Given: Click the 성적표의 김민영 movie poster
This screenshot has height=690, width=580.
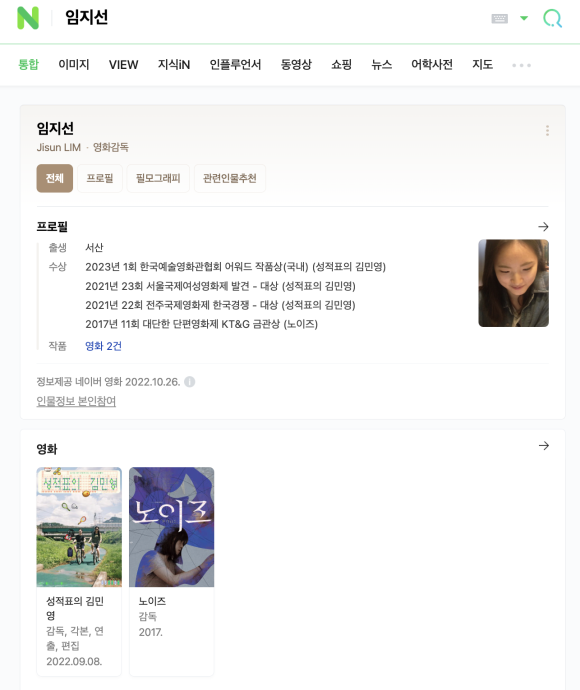Looking at the screenshot, I should [x=79, y=527].
